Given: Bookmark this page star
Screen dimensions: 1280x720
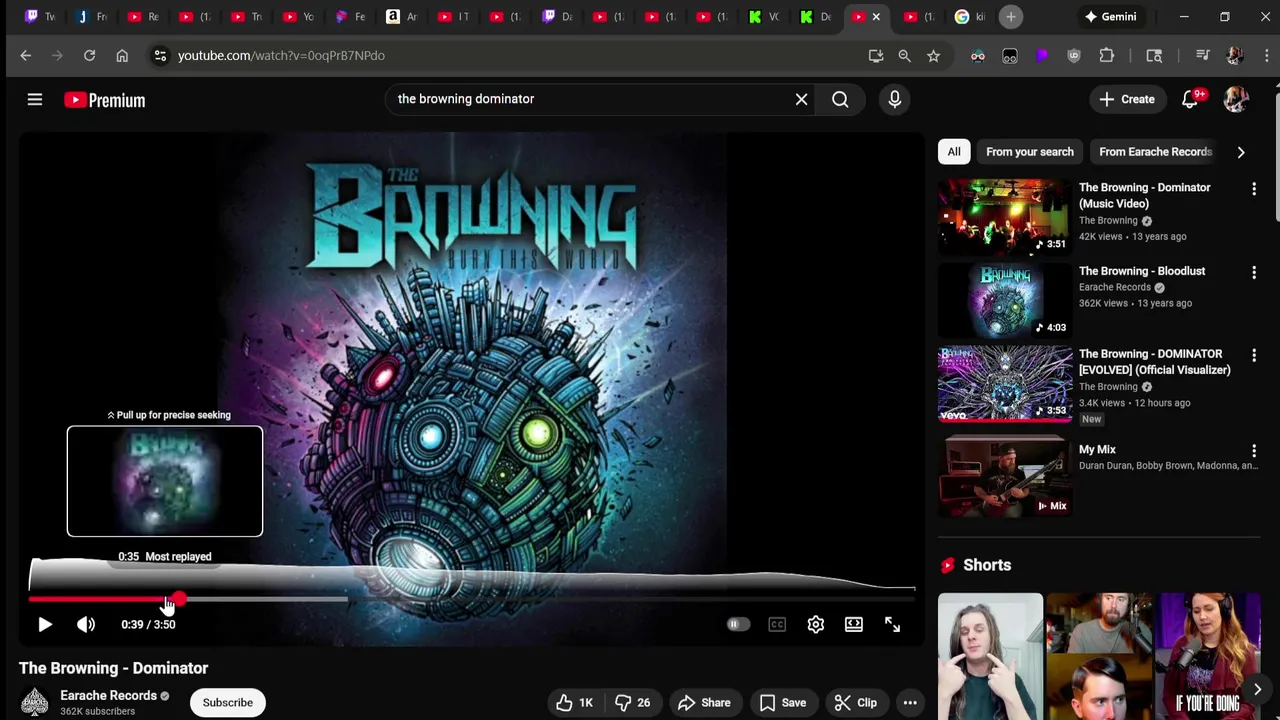Looking at the screenshot, I should coord(933,56).
